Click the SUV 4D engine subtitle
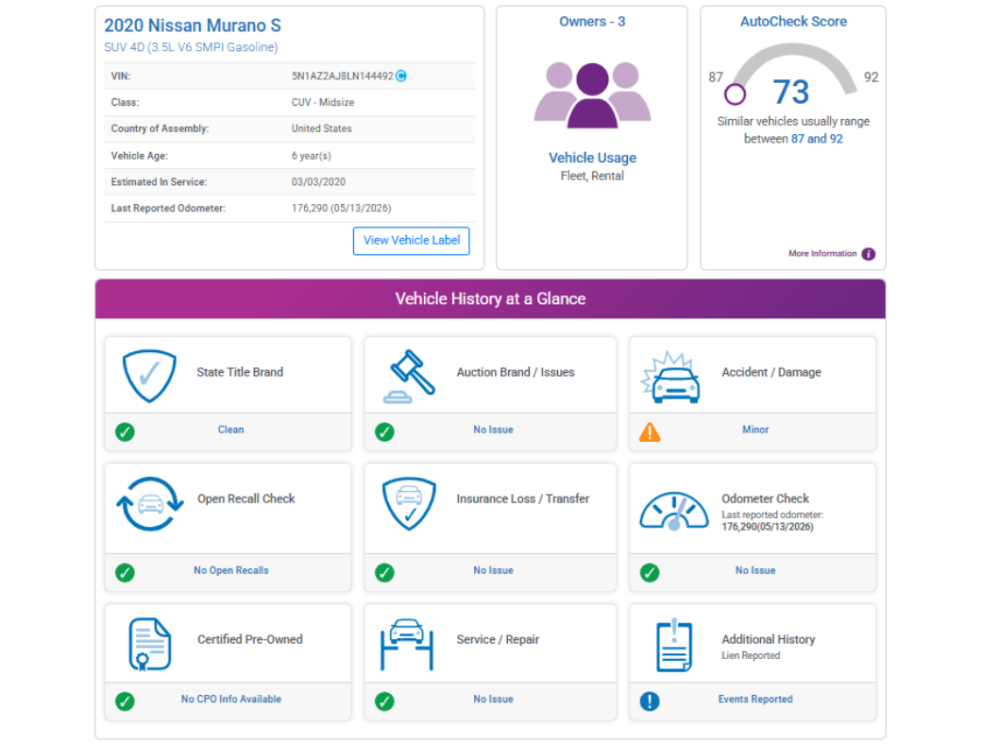The height and width of the screenshot is (744, 982). click(x=191, y=47)
